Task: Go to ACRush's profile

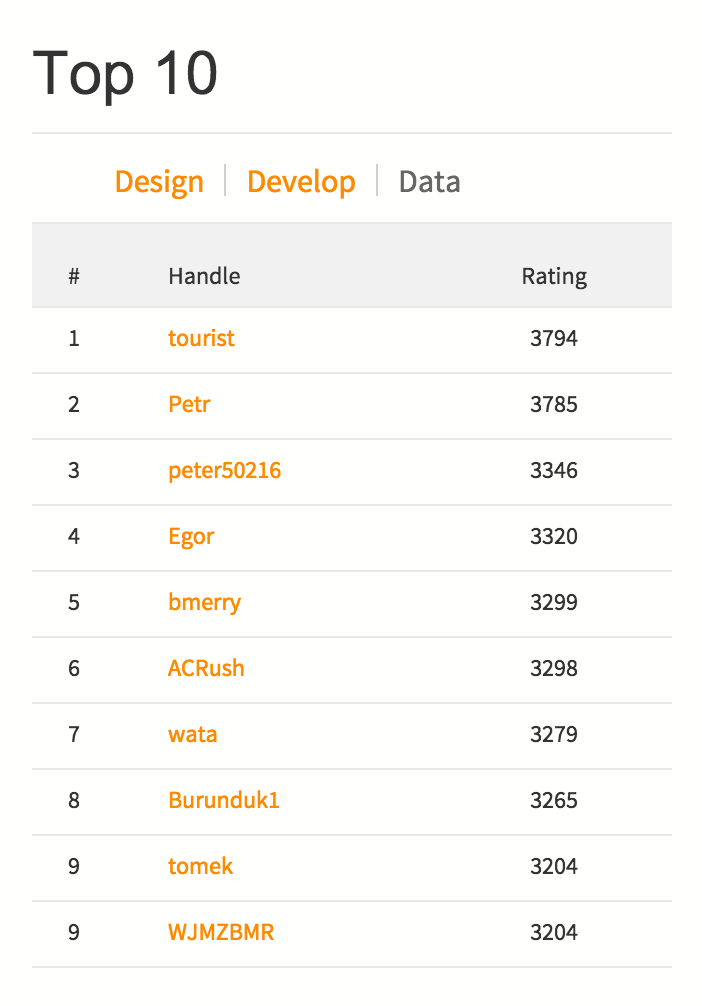Action: pyautogui.click(x=206, y=668)
